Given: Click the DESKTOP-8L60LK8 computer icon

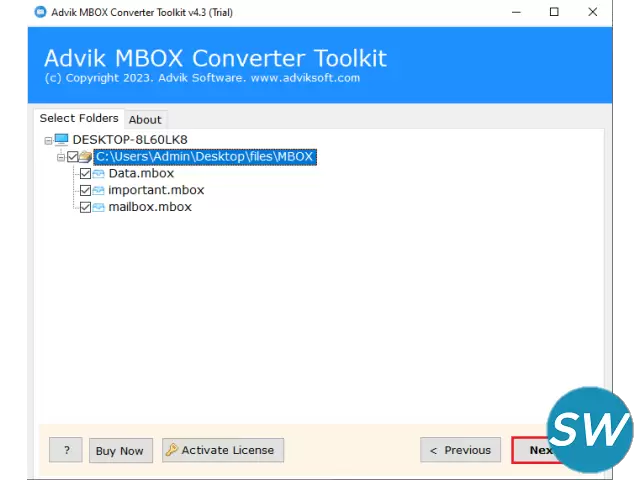Looking at the screenshot, I should (61, 140).
